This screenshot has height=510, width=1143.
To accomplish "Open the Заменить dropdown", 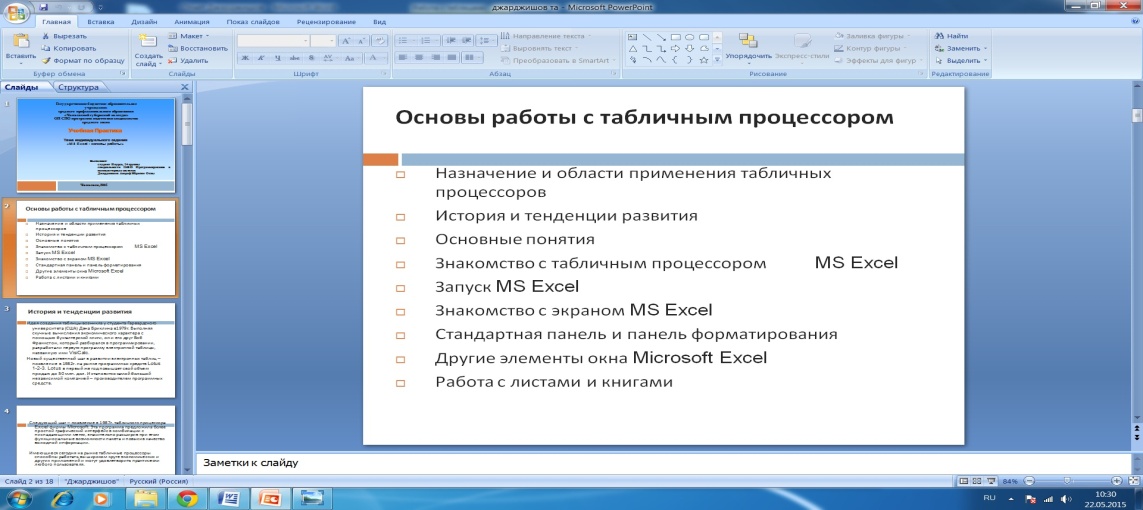I will 961,48.
